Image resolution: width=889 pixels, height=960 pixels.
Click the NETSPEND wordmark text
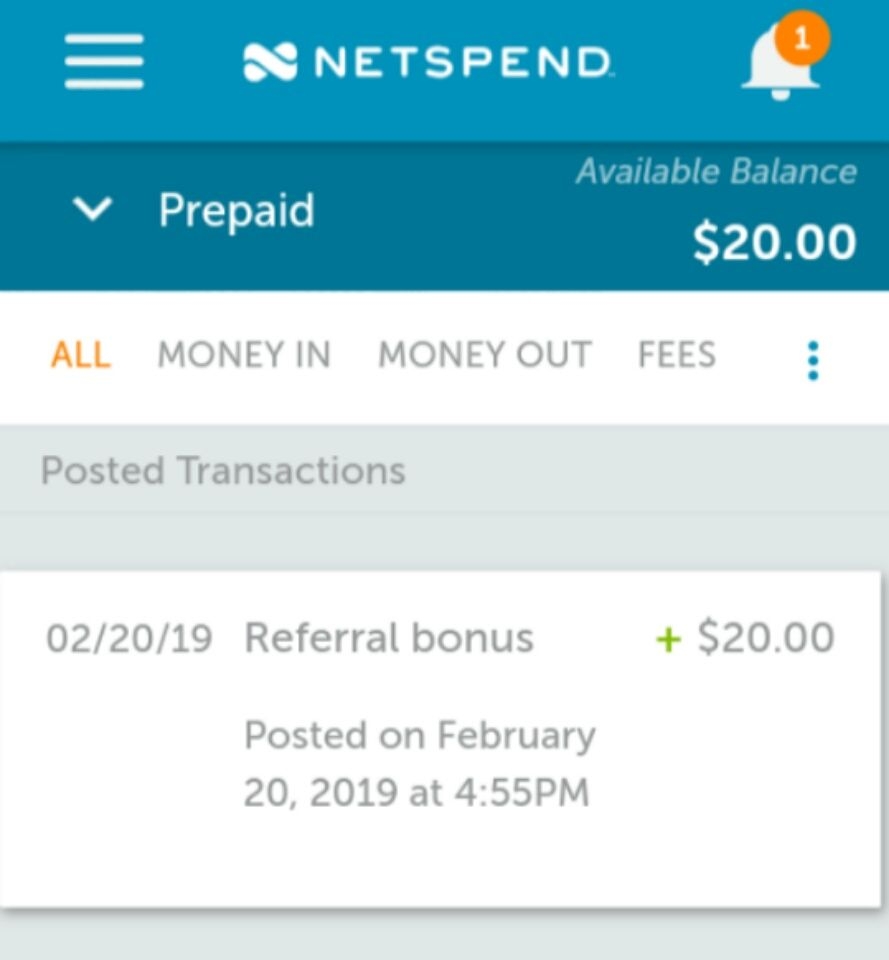coord(462,62)
